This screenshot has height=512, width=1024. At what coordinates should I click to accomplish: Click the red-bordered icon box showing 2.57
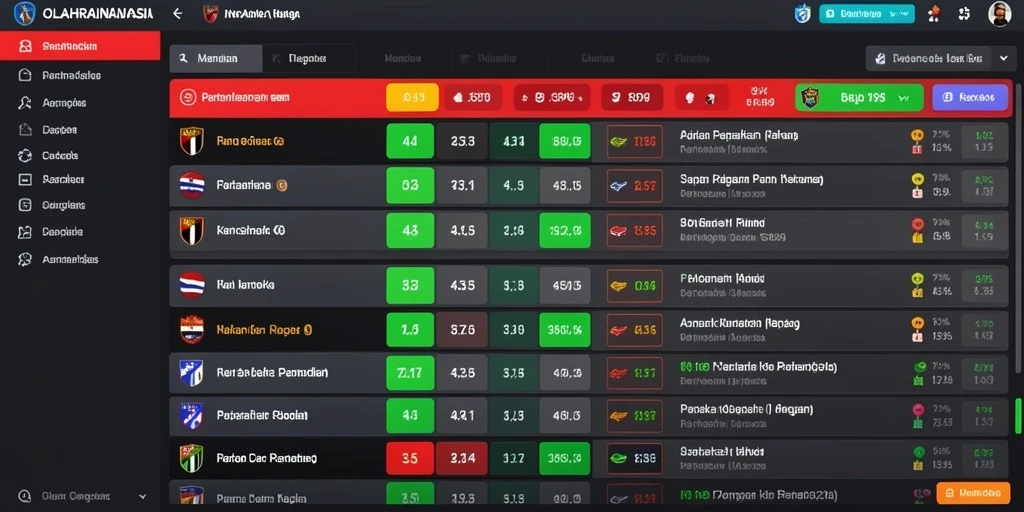point(634,186)
